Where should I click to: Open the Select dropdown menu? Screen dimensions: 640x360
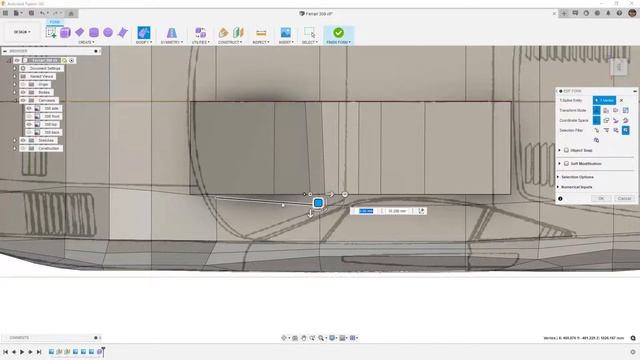click(309, 42)
